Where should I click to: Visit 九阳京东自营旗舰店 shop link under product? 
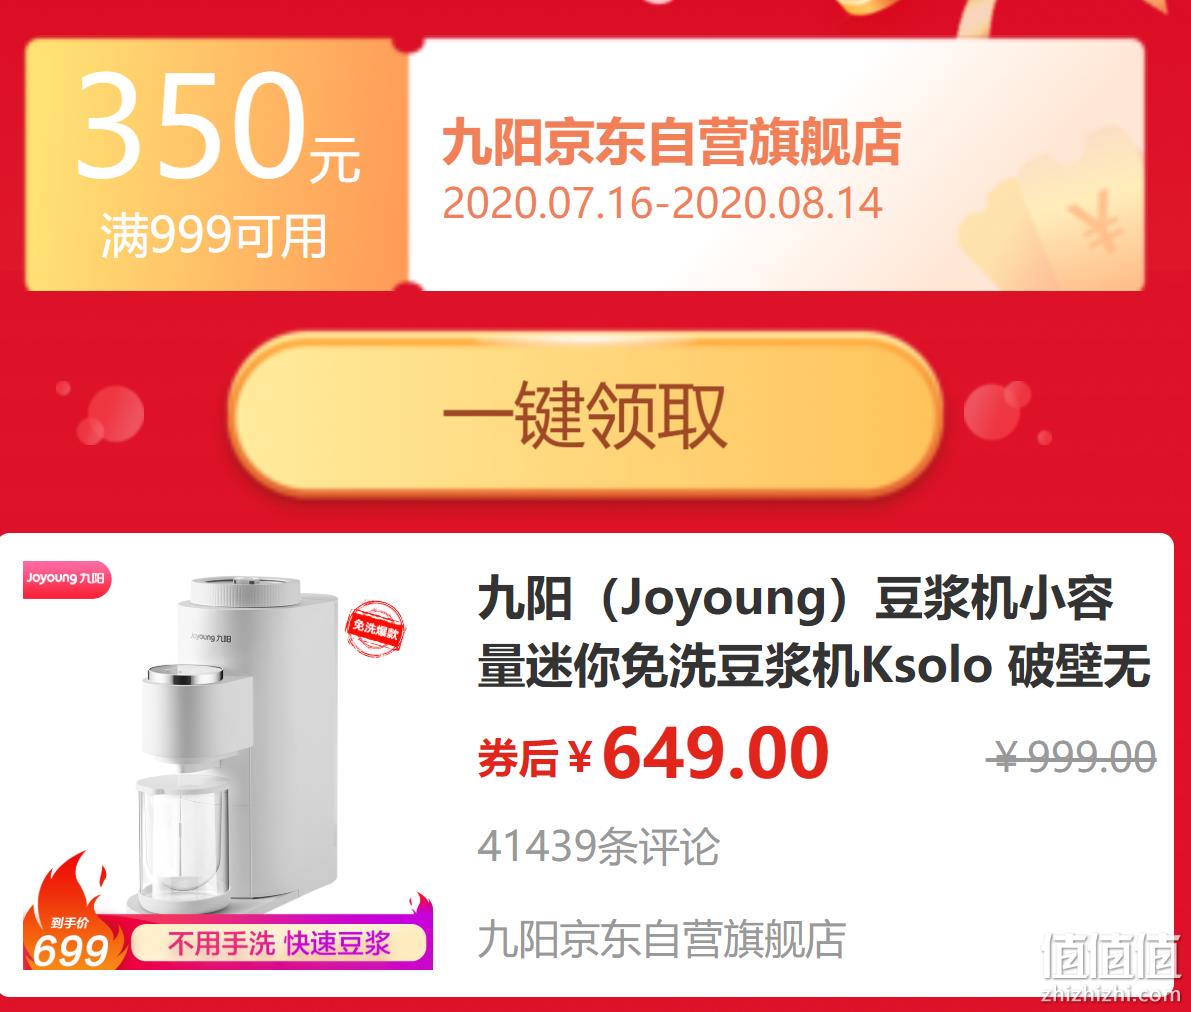[662, 939]
